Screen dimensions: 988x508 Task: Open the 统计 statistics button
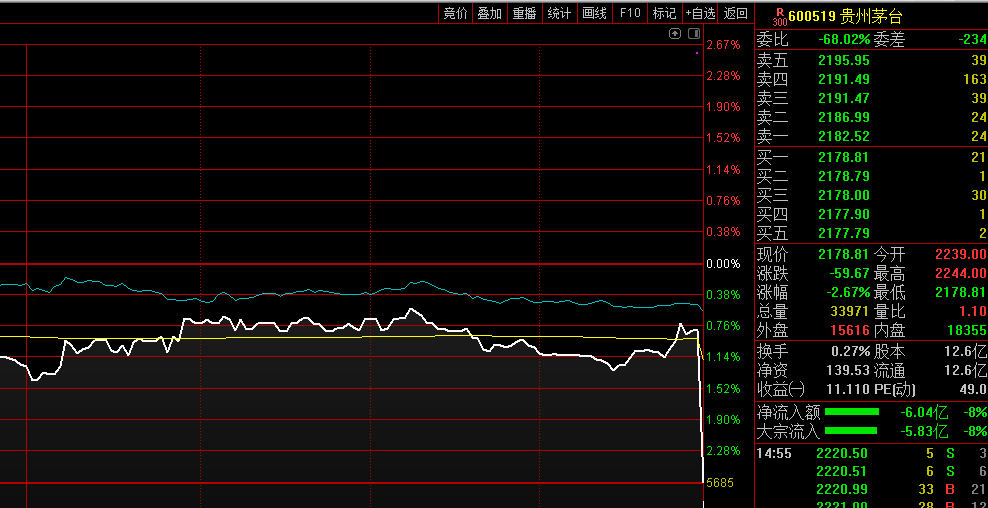coord(560,13)
